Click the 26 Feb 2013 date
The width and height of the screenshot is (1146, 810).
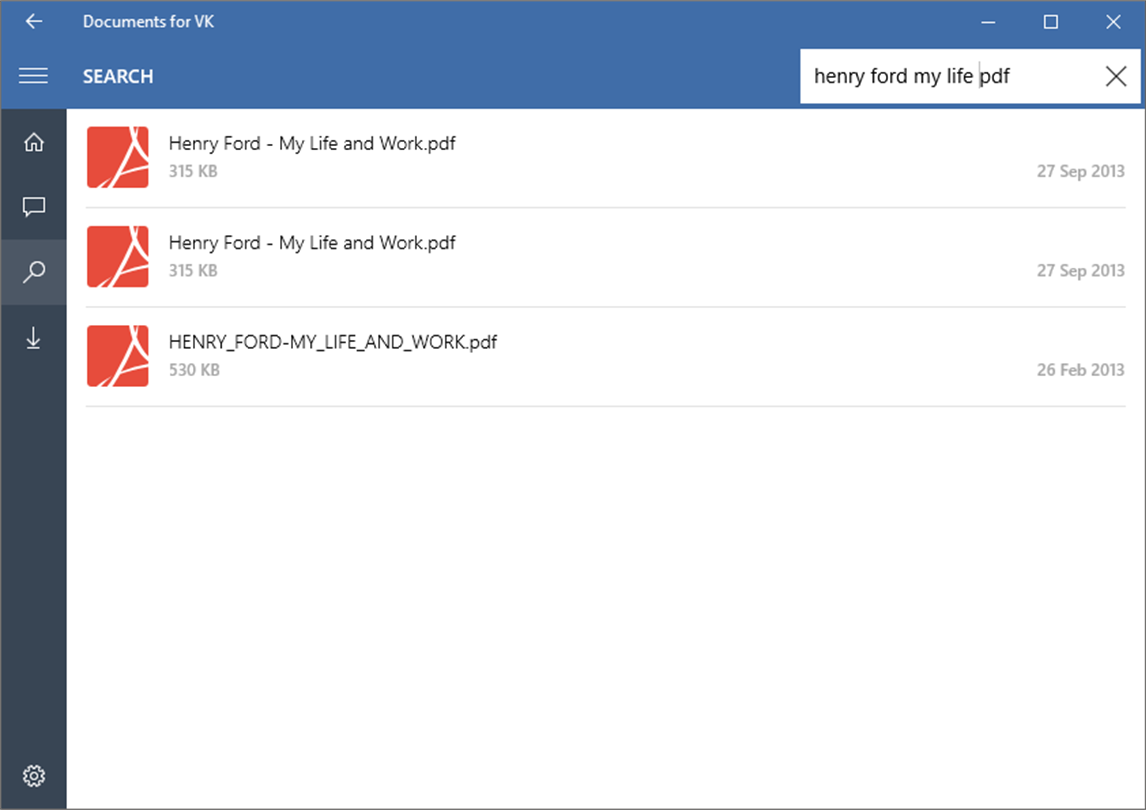coord(1080,370)
